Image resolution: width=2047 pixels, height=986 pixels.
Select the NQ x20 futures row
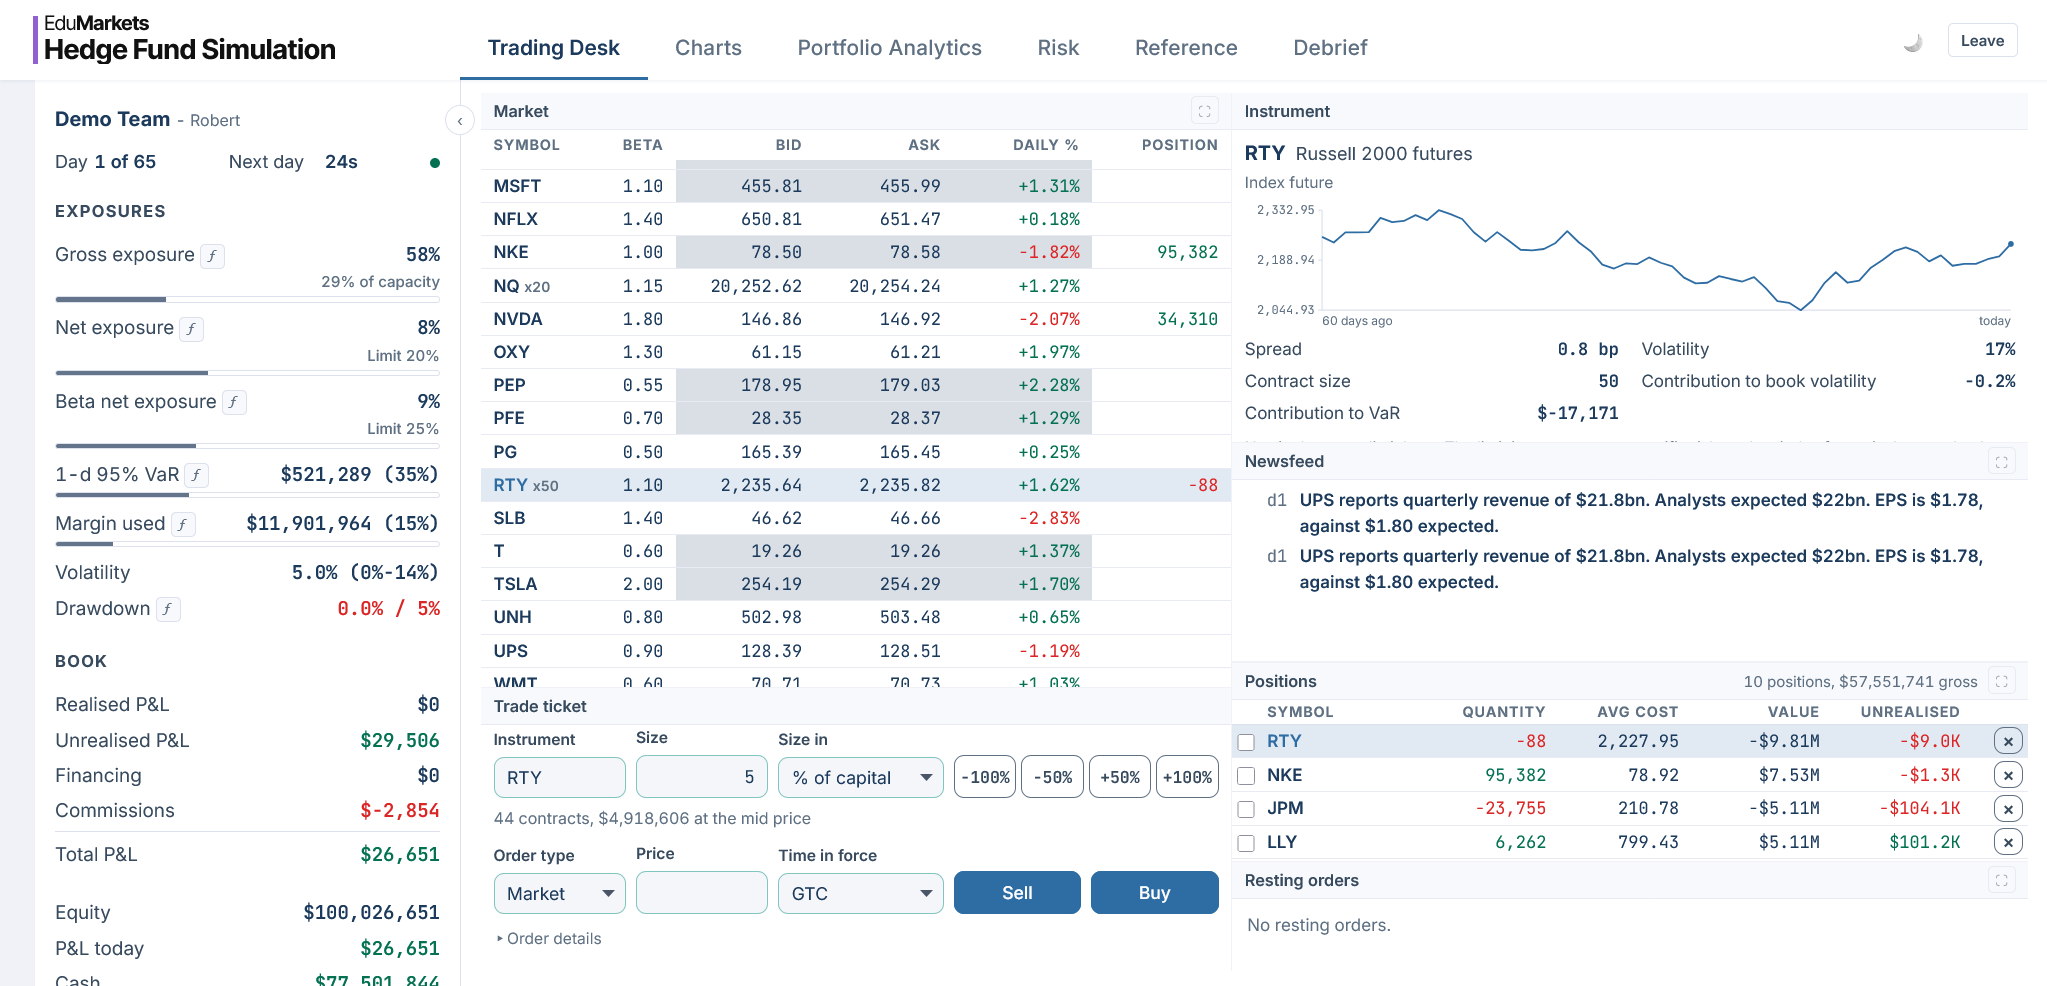pos(855,286)
